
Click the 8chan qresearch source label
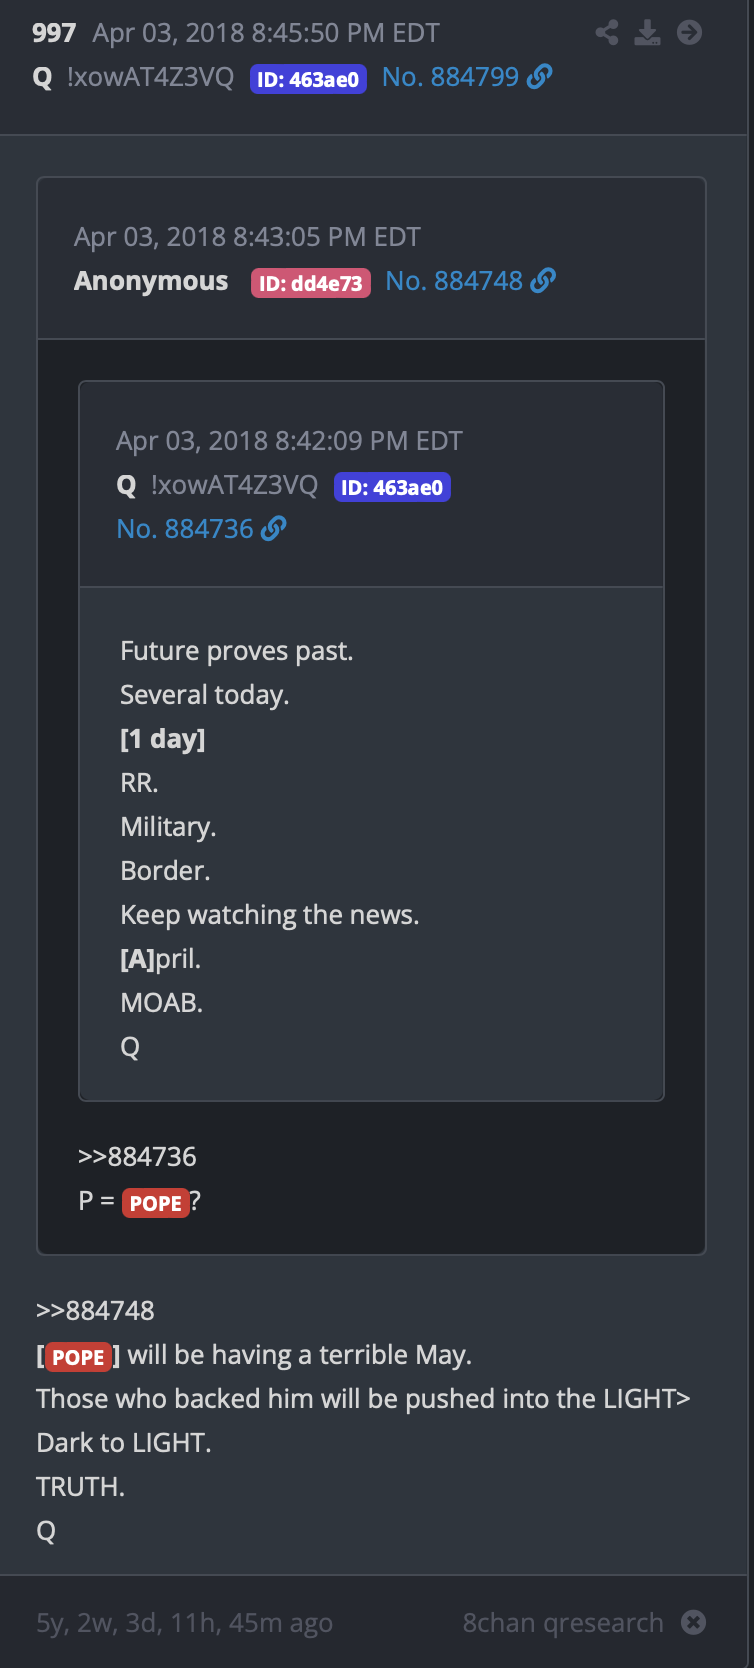point(563,1622)
